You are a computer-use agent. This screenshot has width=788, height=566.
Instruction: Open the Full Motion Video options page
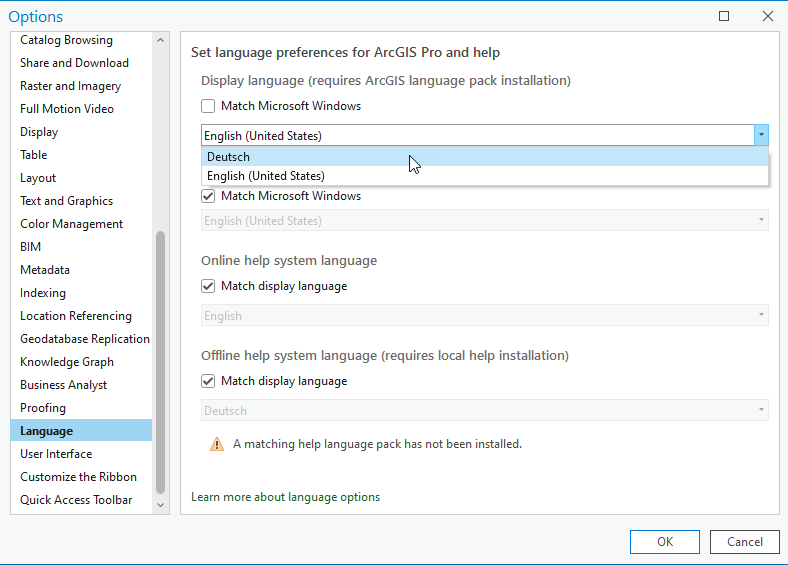pyautogui.click(x=81, y=109)
